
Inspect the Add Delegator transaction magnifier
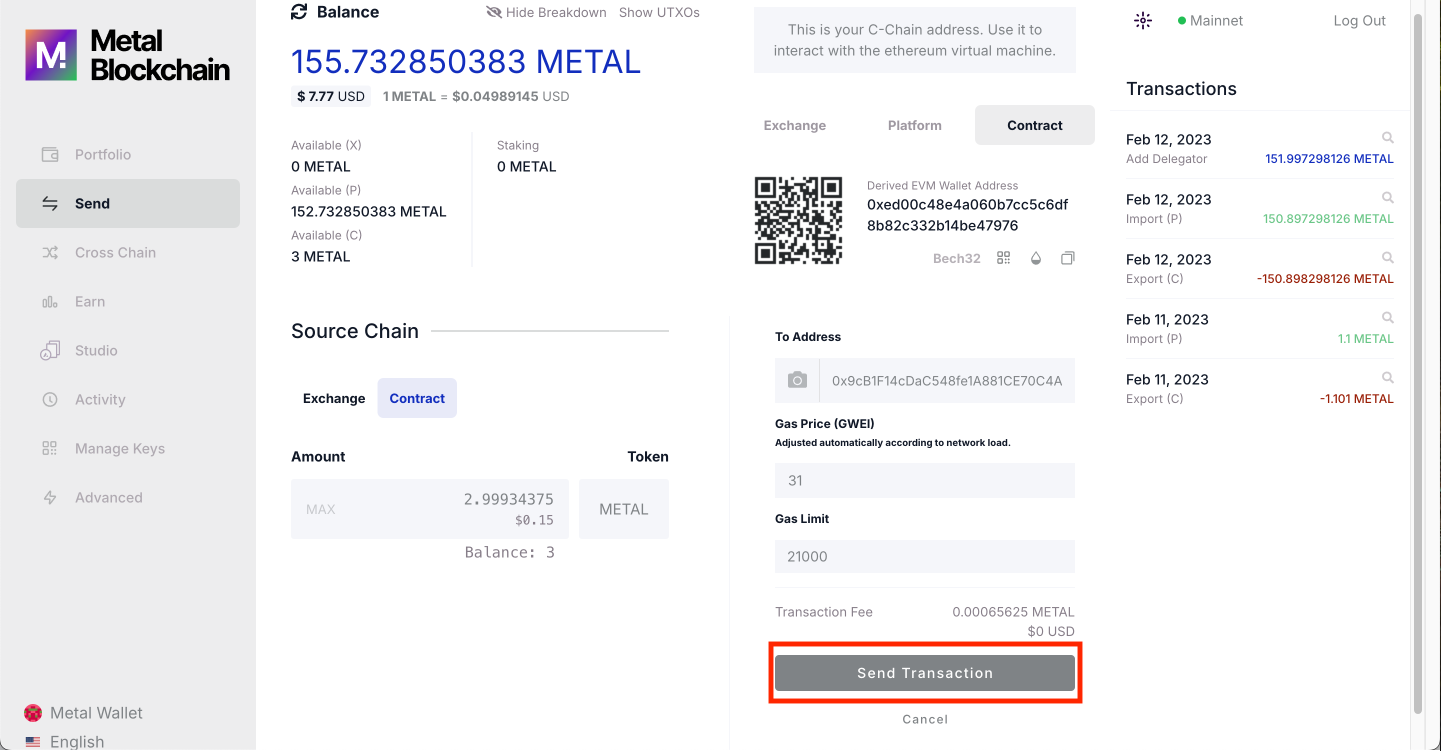click(1387, 138)
